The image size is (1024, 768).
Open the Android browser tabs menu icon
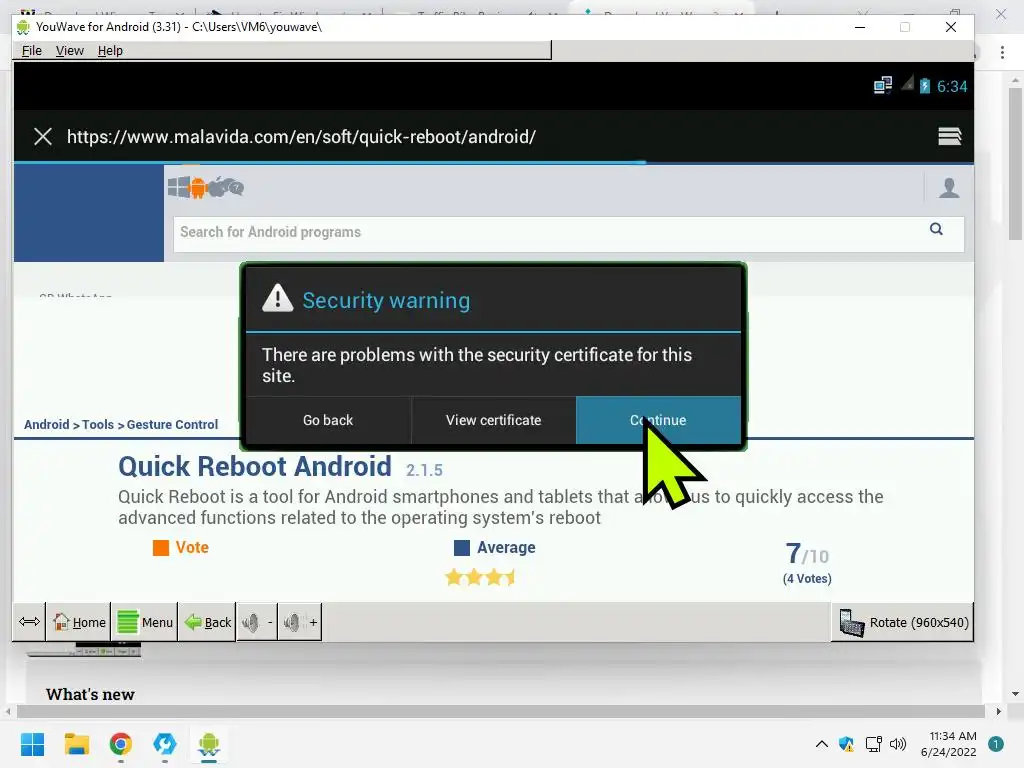pyautogui.click(x=950, y=136)
